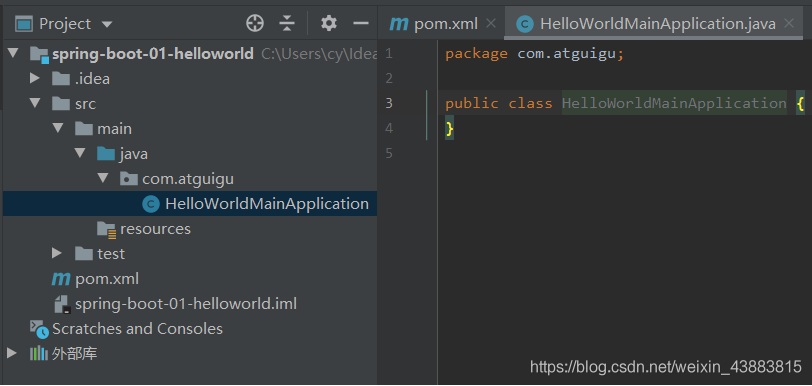The image size is (812, 386).
Task: Close the pom.xml editor tab
Action: [x=491, y=23]
